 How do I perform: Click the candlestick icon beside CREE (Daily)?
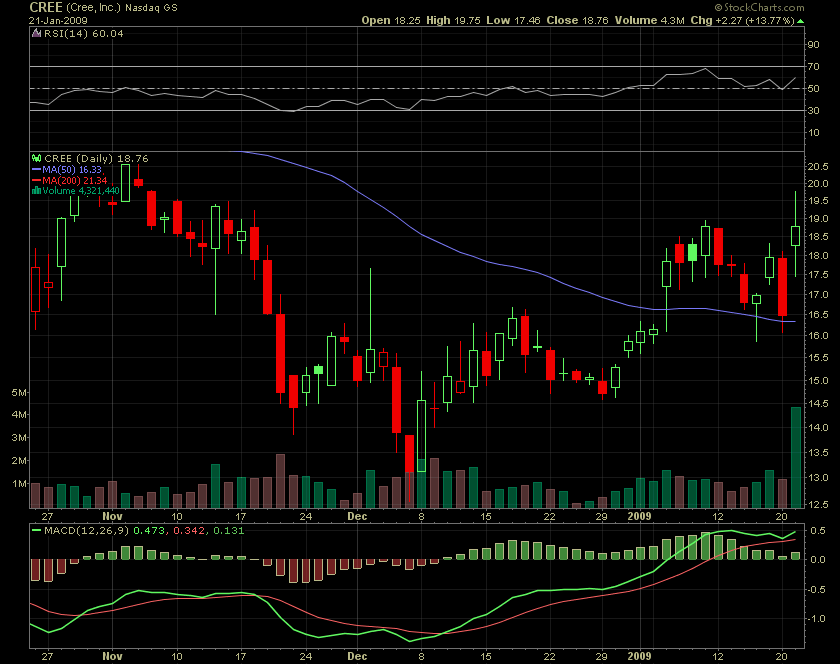pos(36,158)
